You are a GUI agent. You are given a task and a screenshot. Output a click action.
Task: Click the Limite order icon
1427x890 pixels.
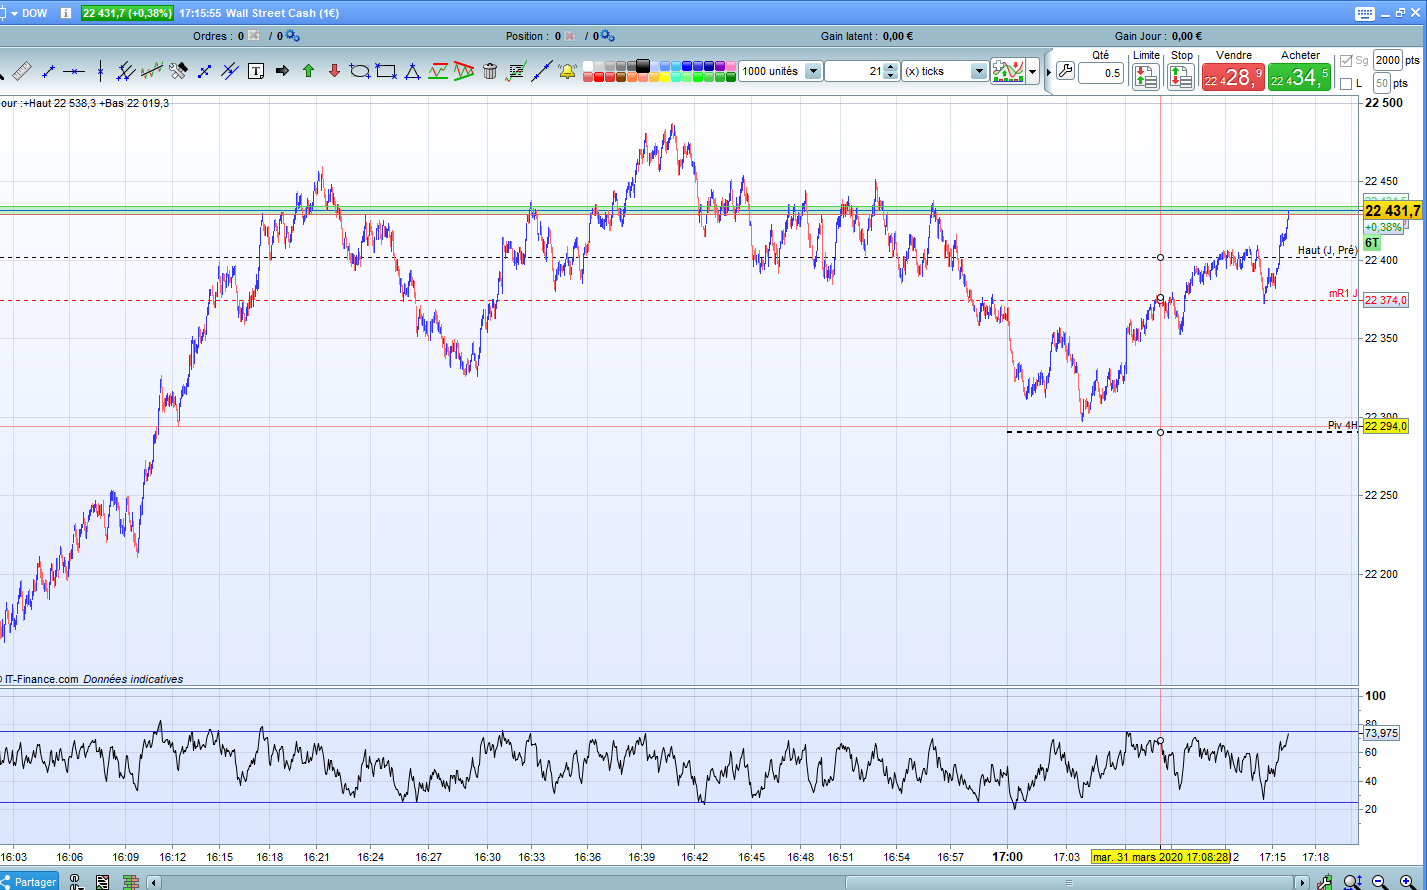[1146, 77]
